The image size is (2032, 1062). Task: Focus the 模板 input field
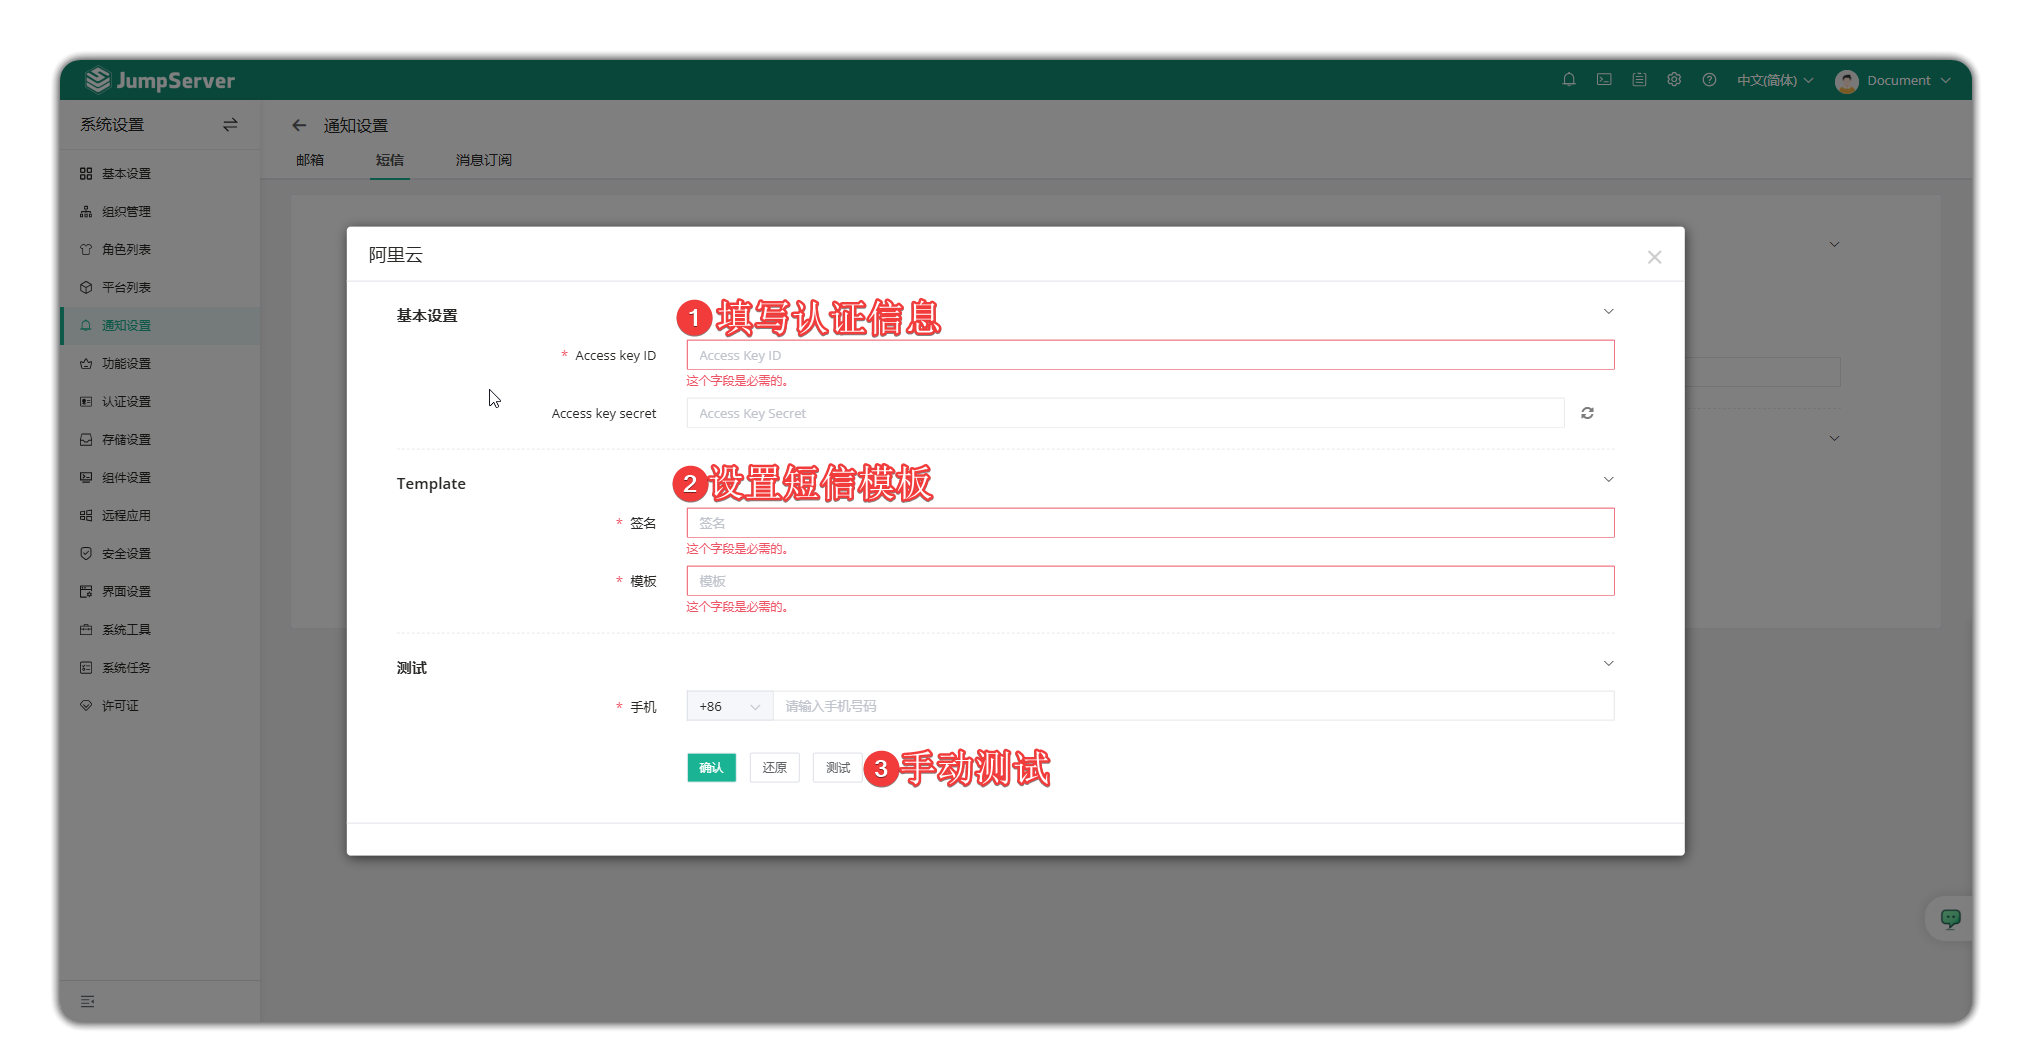1150,581
